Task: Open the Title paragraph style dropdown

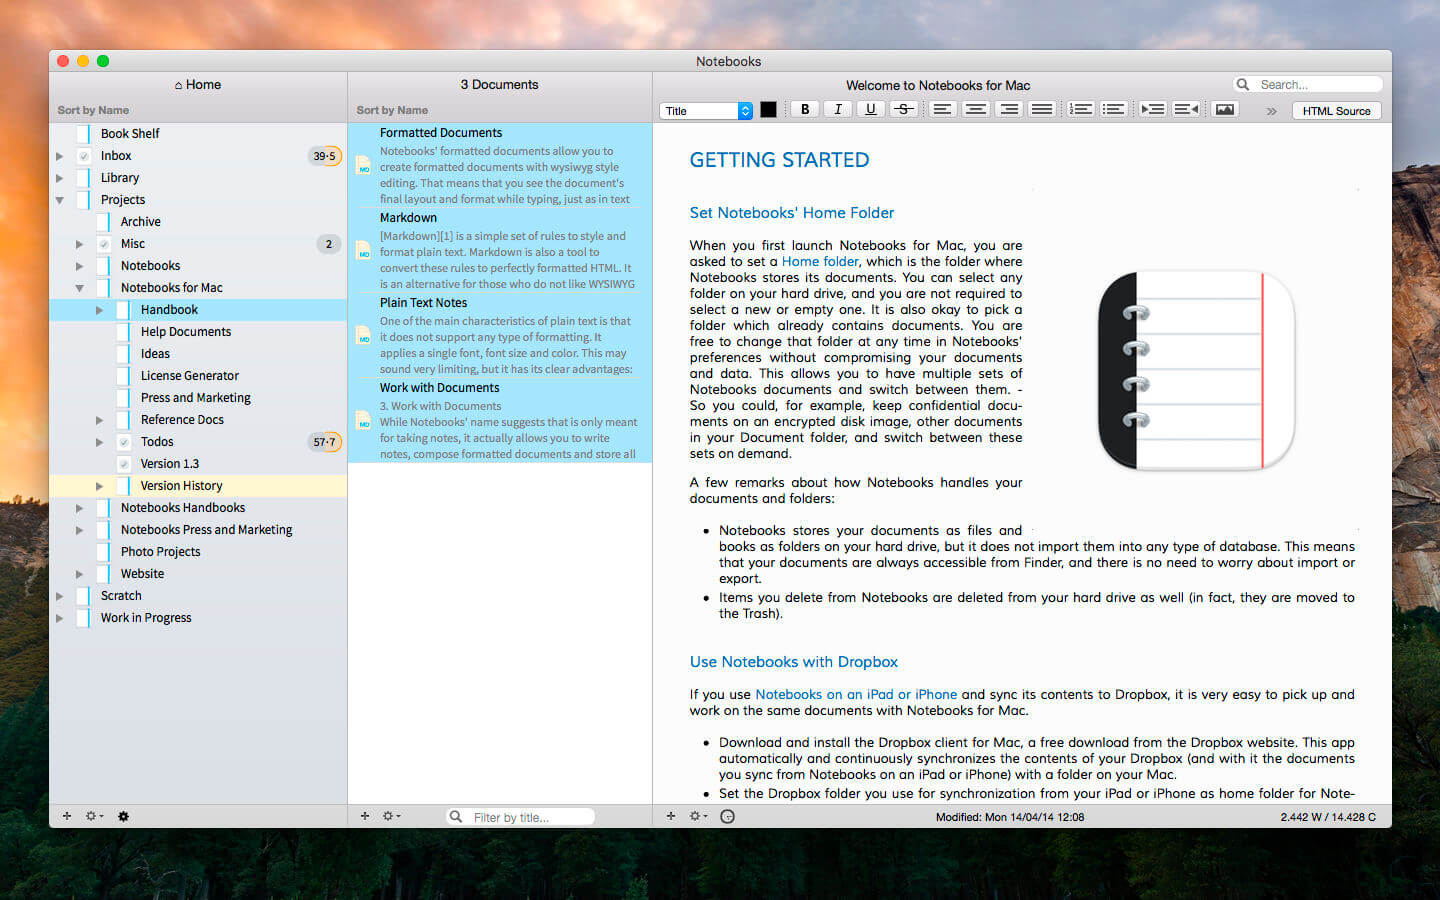Action: (706, 110)
